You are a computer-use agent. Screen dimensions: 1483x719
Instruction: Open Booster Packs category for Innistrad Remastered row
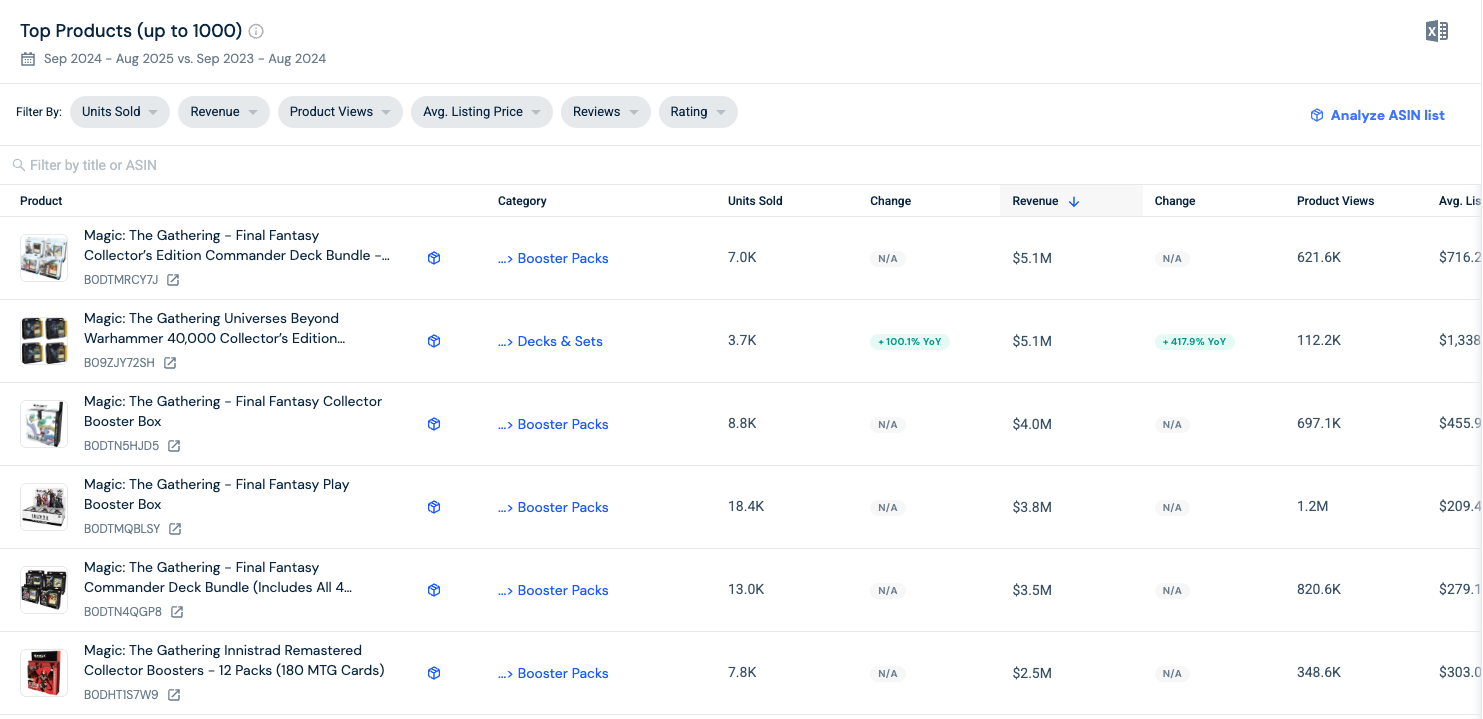coord(553,673)
